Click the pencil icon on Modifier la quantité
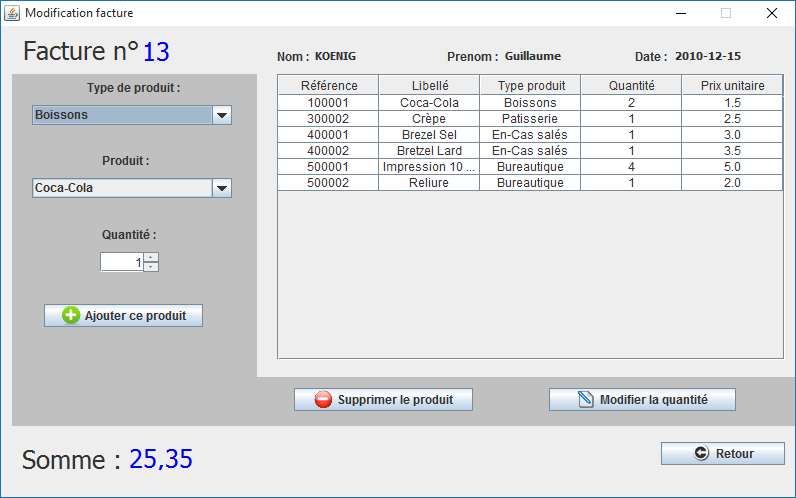Screen dimensions: 796x498 click(x=586, y=400)
